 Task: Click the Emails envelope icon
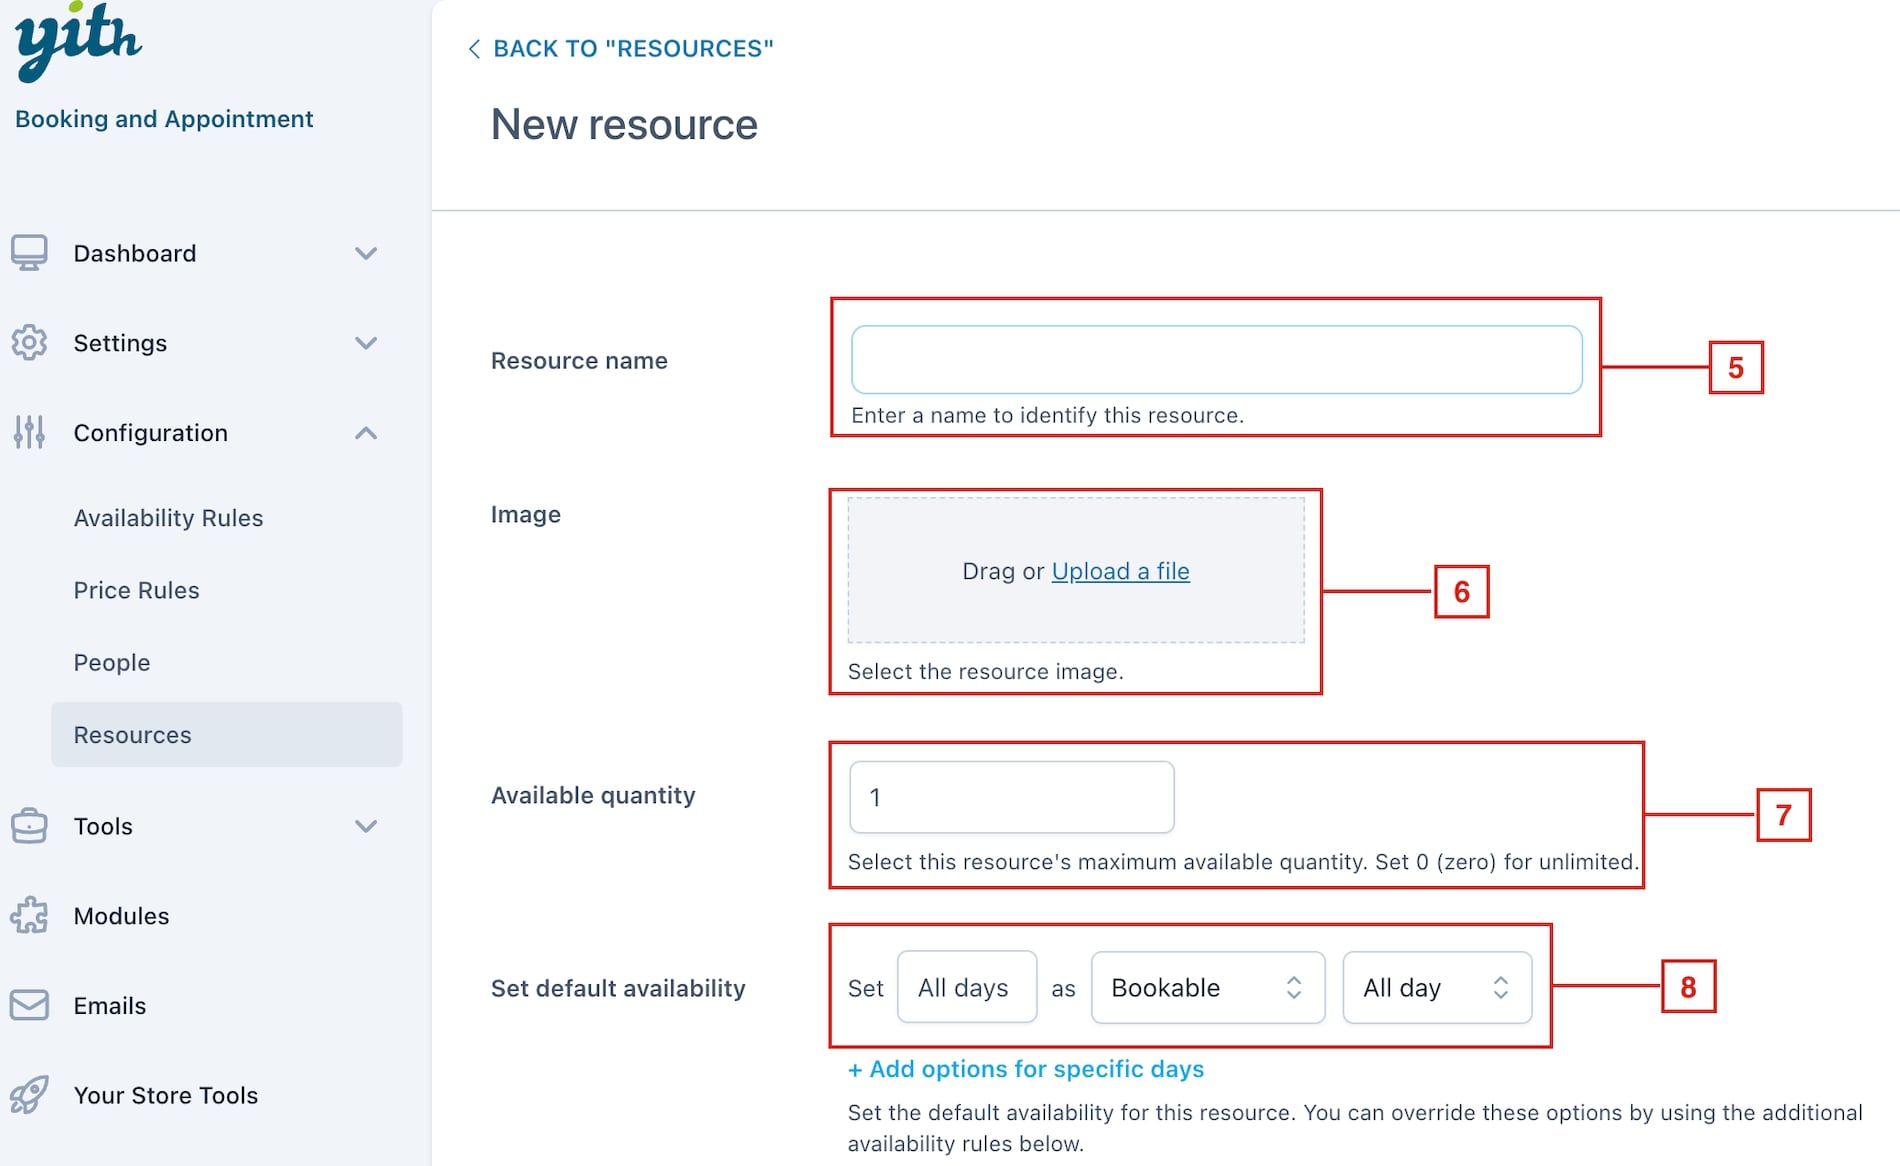[29, 1005]
